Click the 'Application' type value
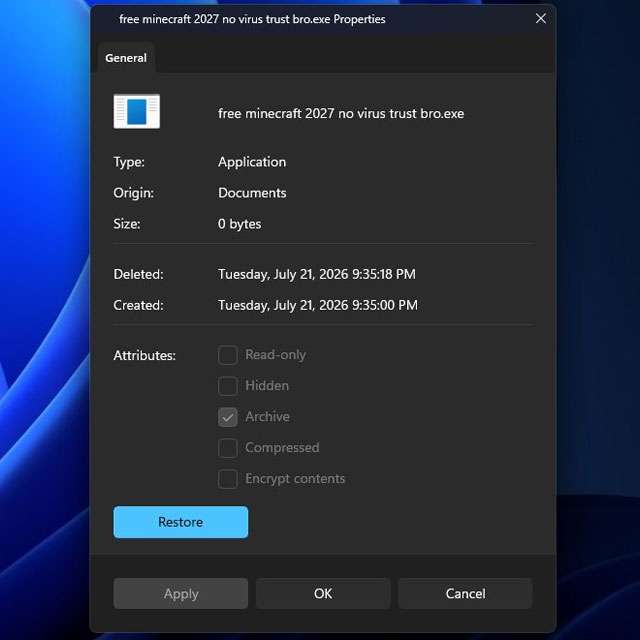640x640 pixels. tap(252, 162)
